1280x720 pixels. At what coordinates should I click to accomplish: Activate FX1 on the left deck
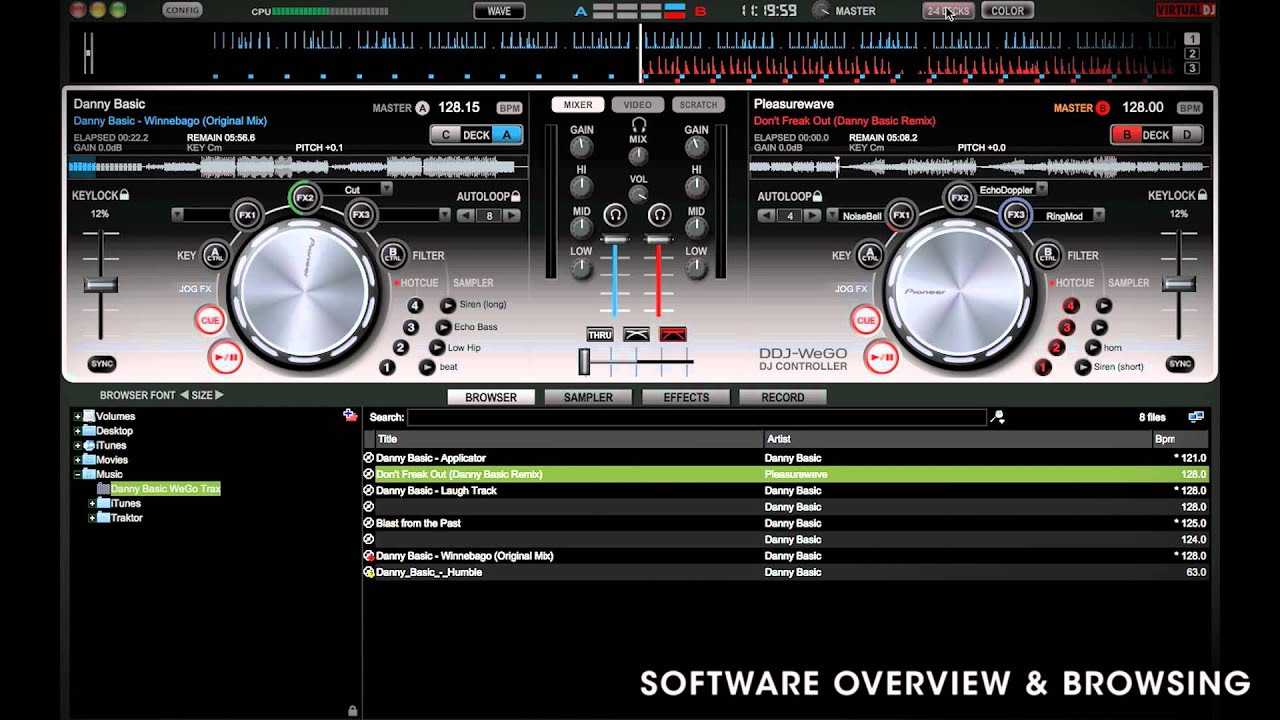(x=247, y=215)
